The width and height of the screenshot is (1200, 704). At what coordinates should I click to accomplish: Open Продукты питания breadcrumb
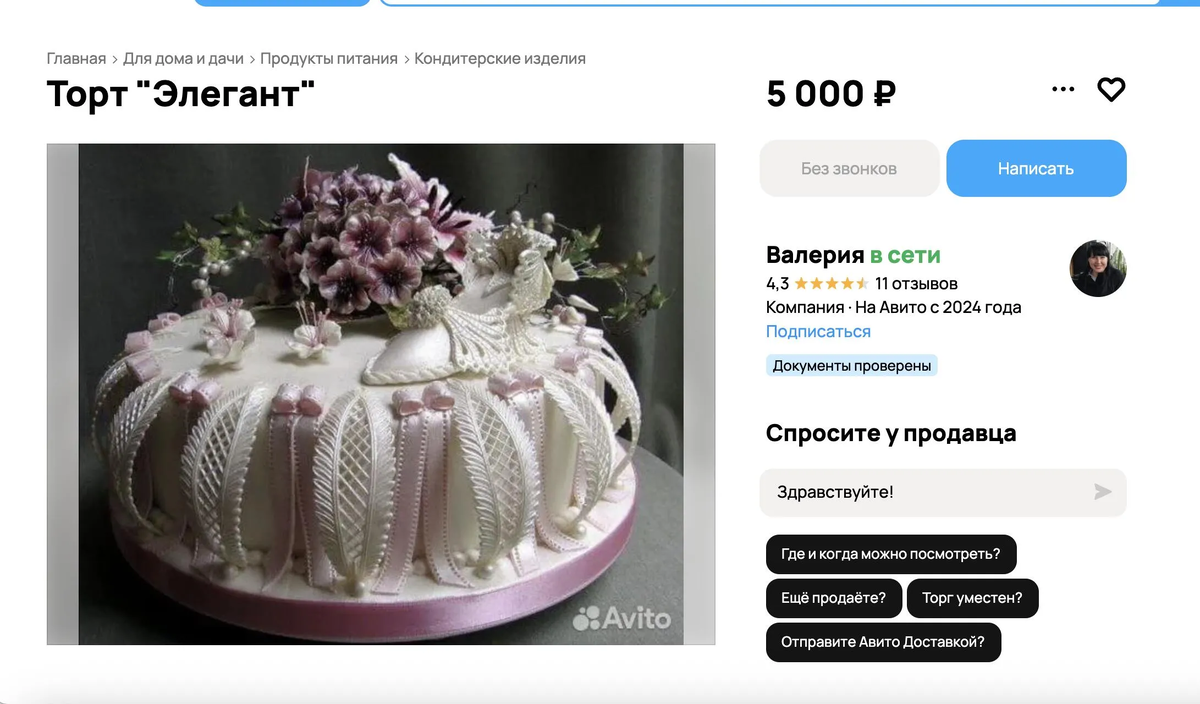(x=329, y=59)
